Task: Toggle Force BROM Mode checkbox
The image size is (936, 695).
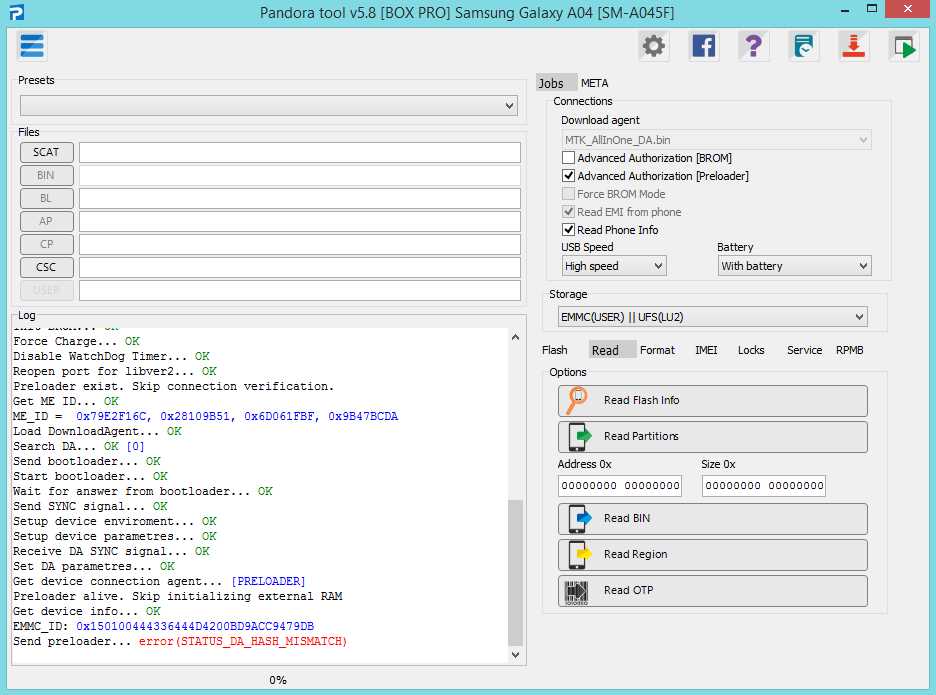Action: (x=568, y=194)
